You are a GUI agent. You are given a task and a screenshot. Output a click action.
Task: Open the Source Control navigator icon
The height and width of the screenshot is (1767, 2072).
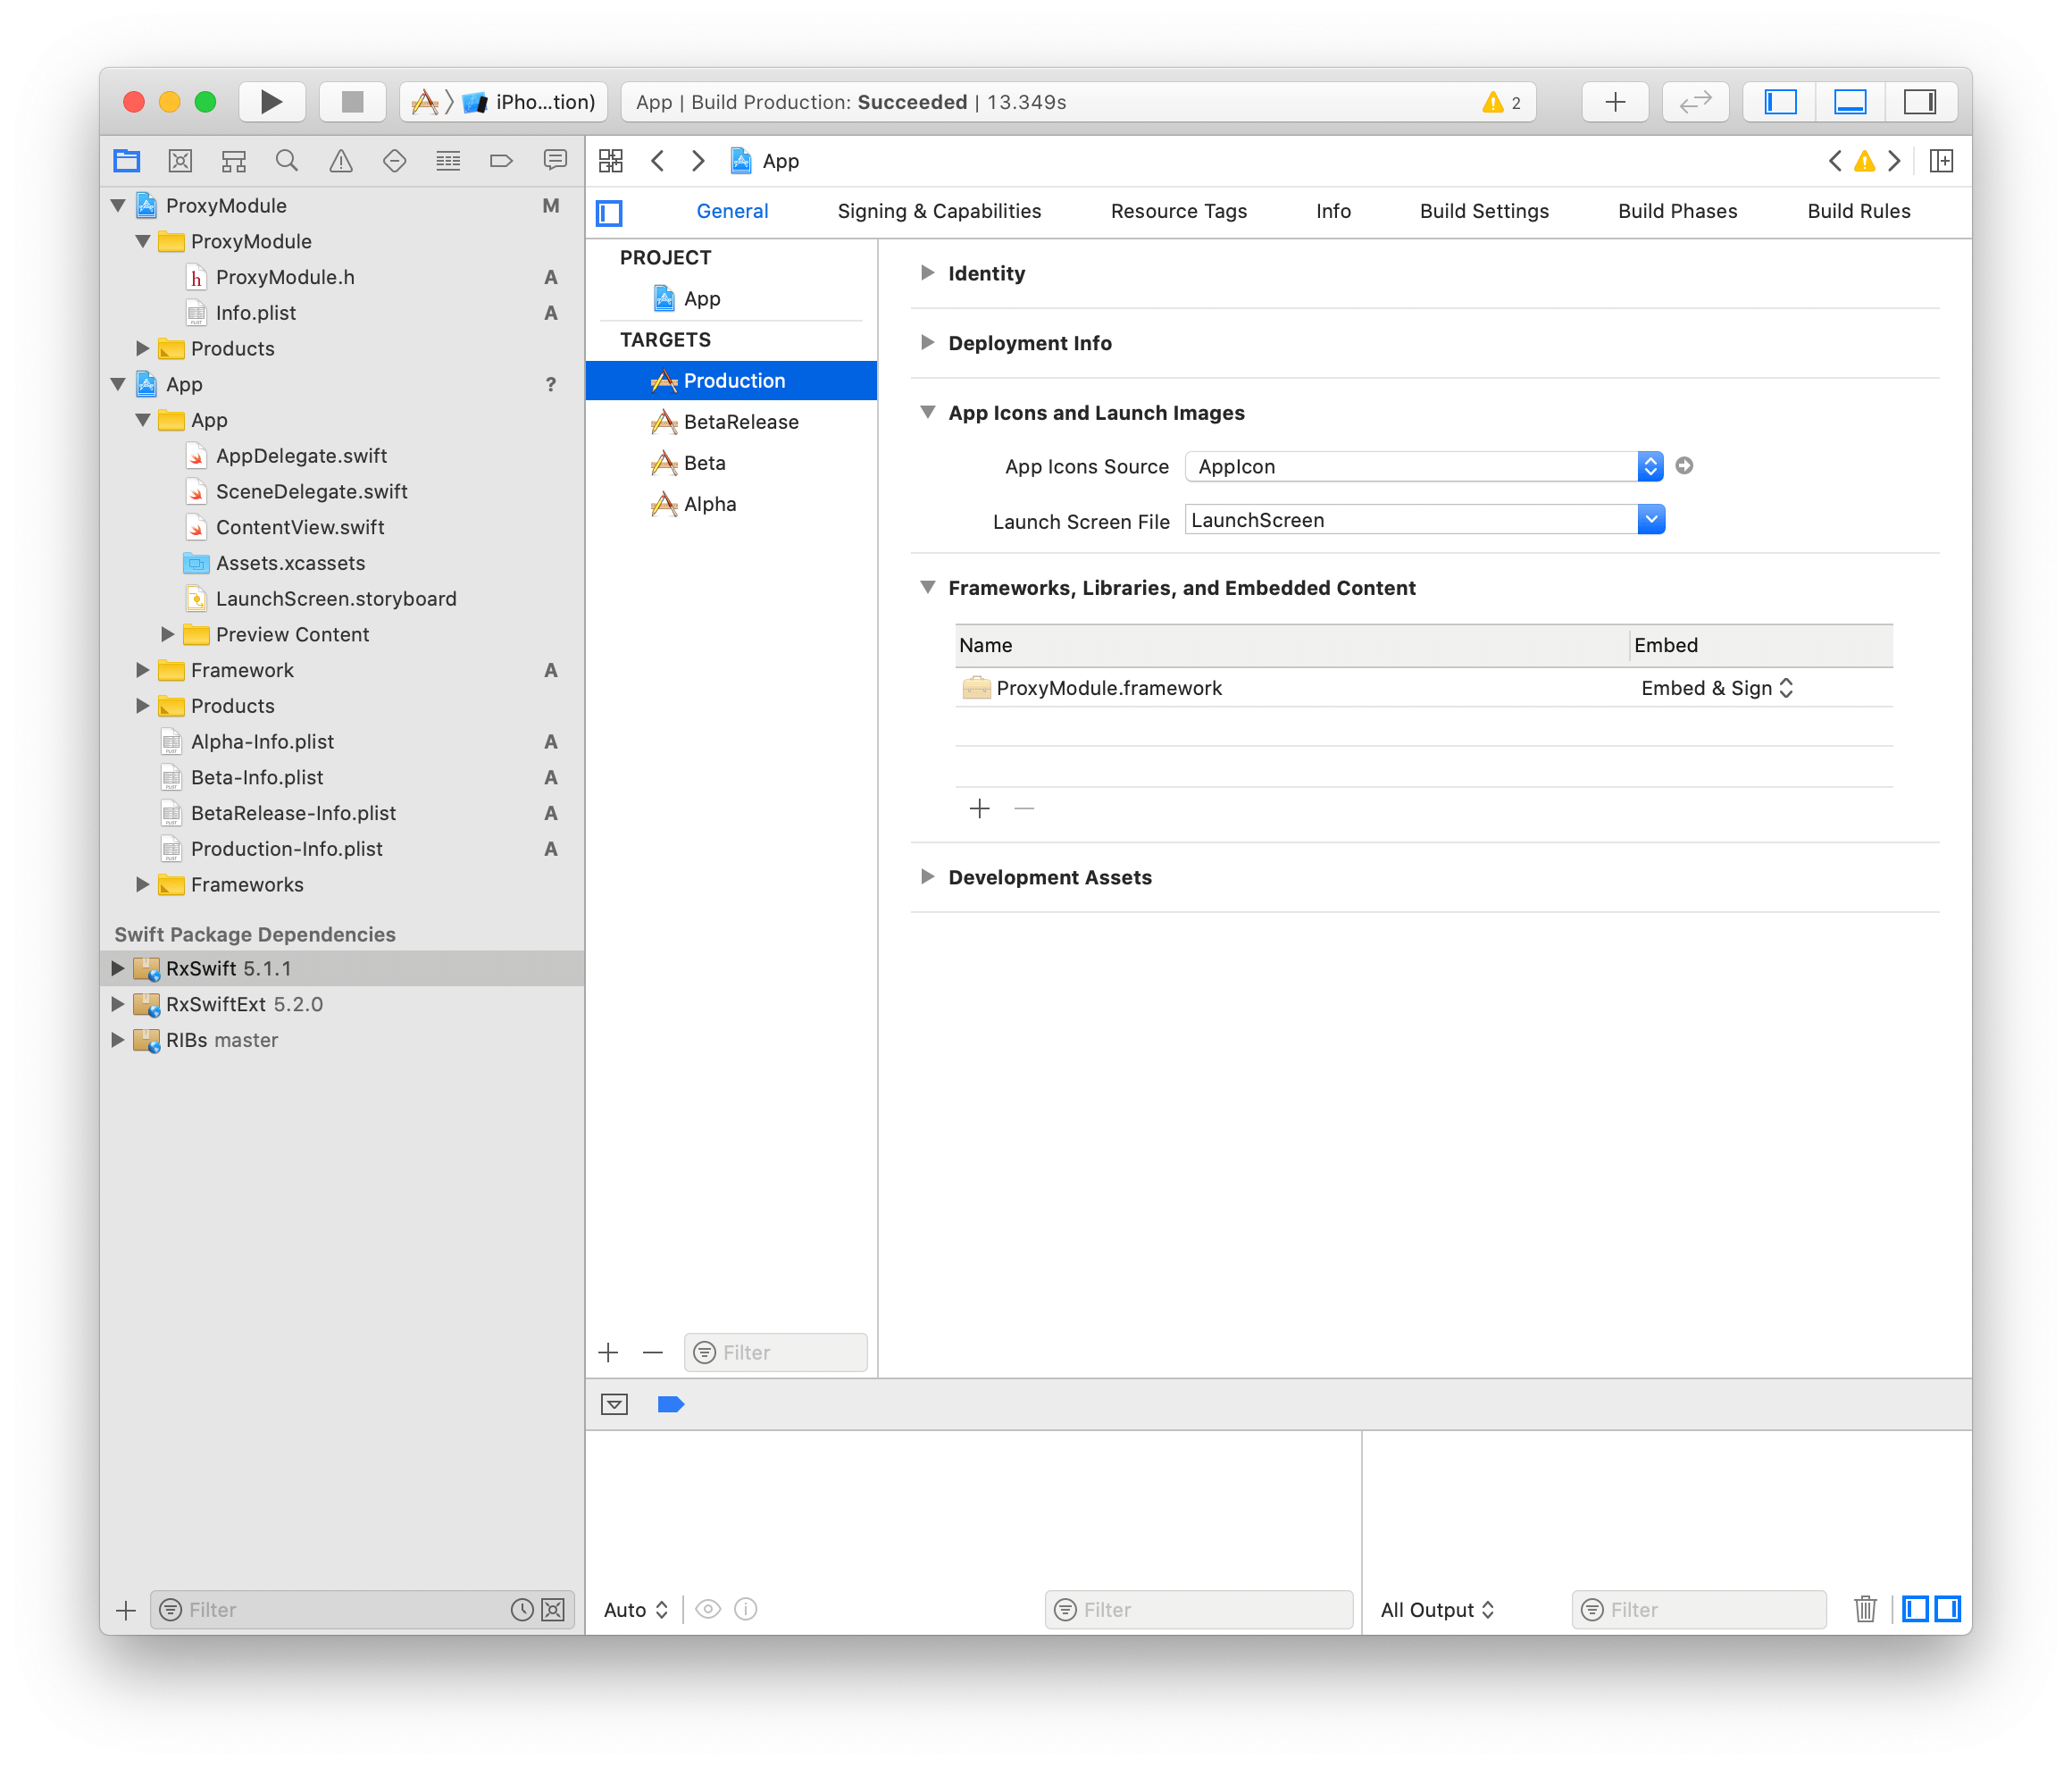[x=180, y=160]
